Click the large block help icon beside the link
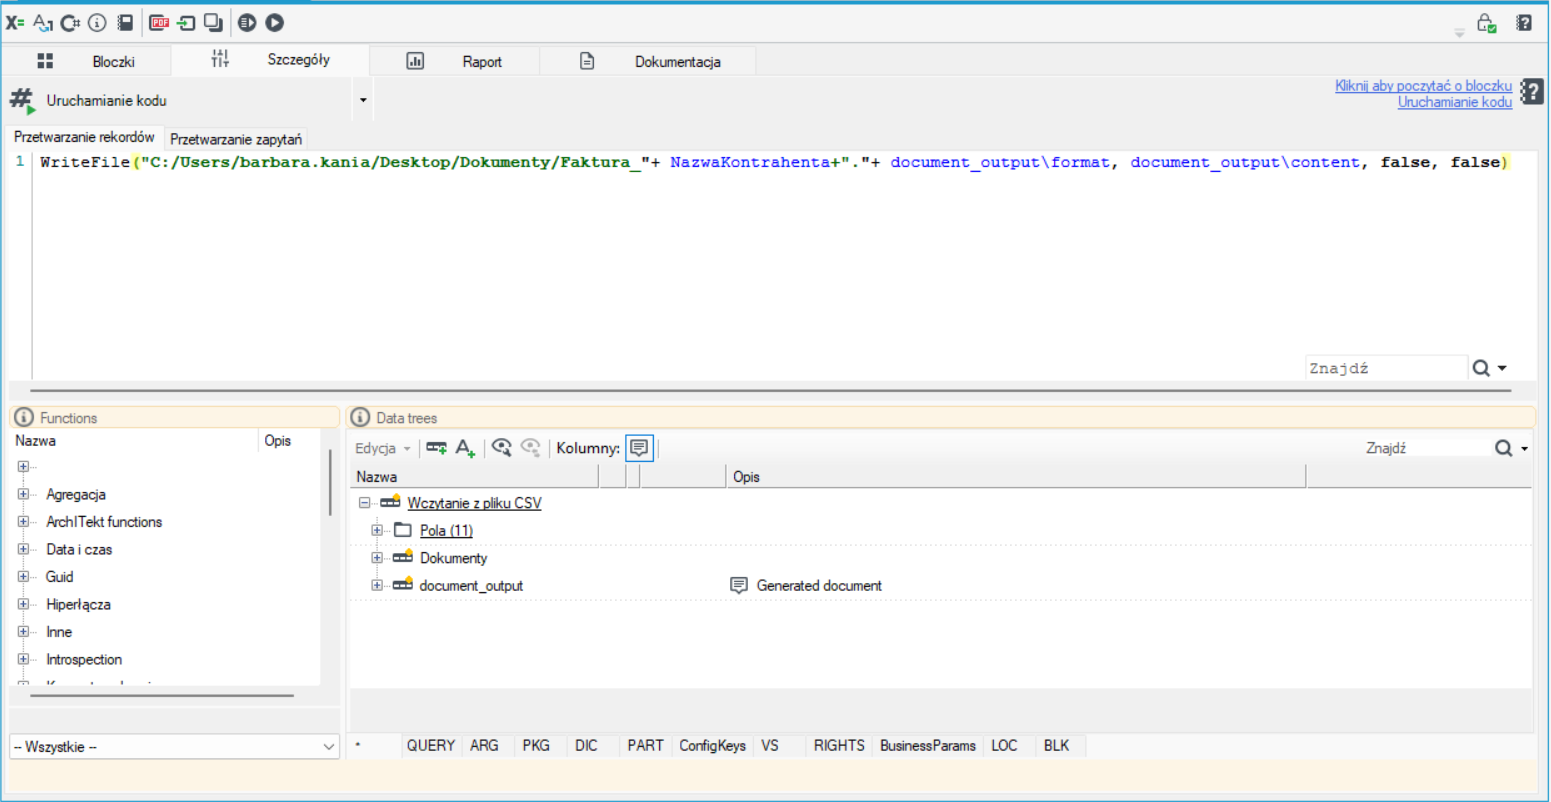1551x802 pixels. [1531, 92]
